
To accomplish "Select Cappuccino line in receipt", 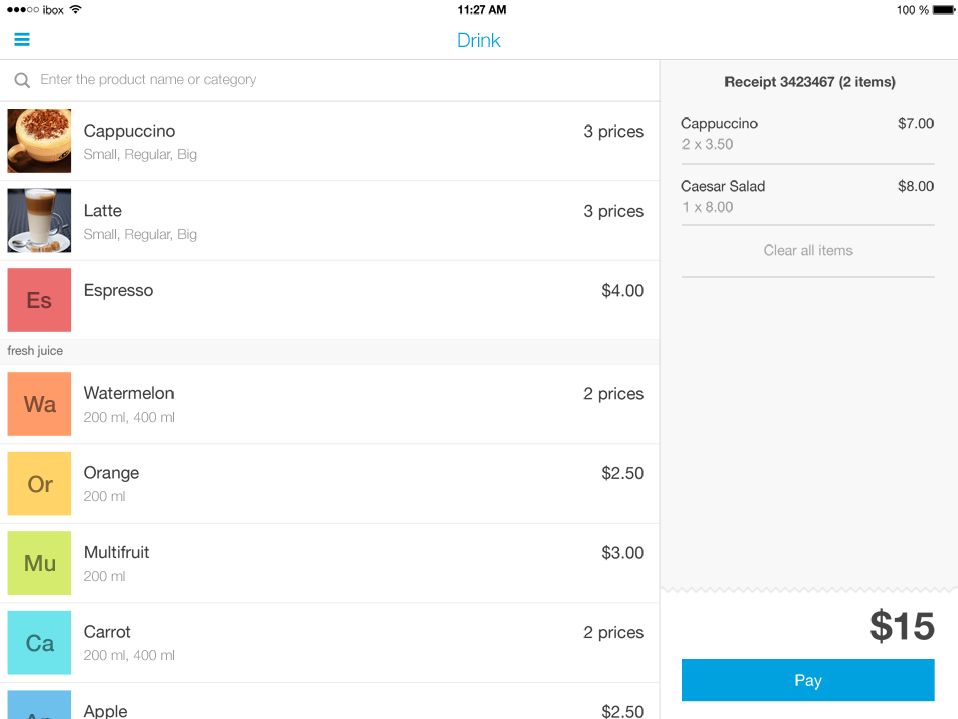I will 808,133.
